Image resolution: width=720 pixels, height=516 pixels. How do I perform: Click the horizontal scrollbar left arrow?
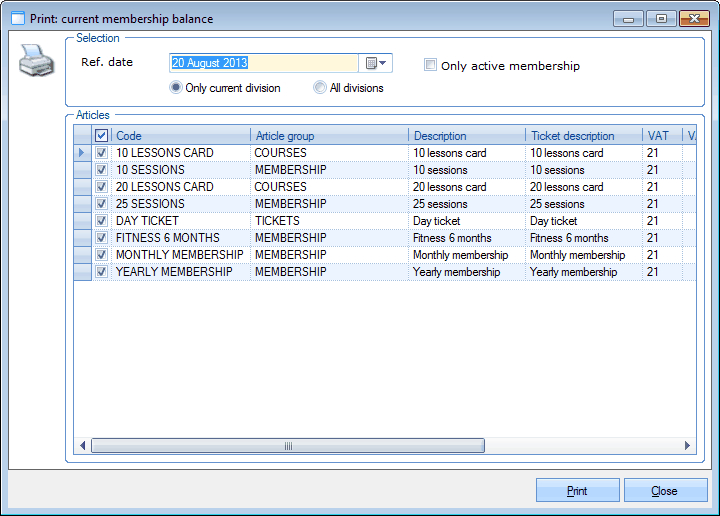83,446
